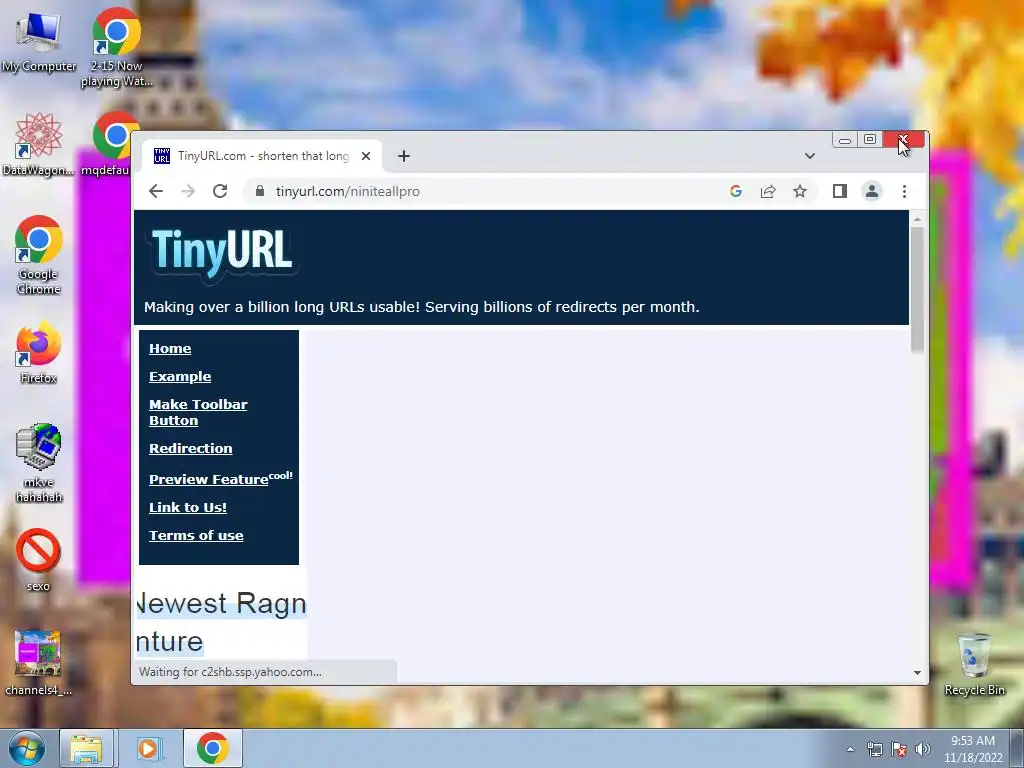
Task: Open Make Toolbar Button link
Action: coord(198,412)
